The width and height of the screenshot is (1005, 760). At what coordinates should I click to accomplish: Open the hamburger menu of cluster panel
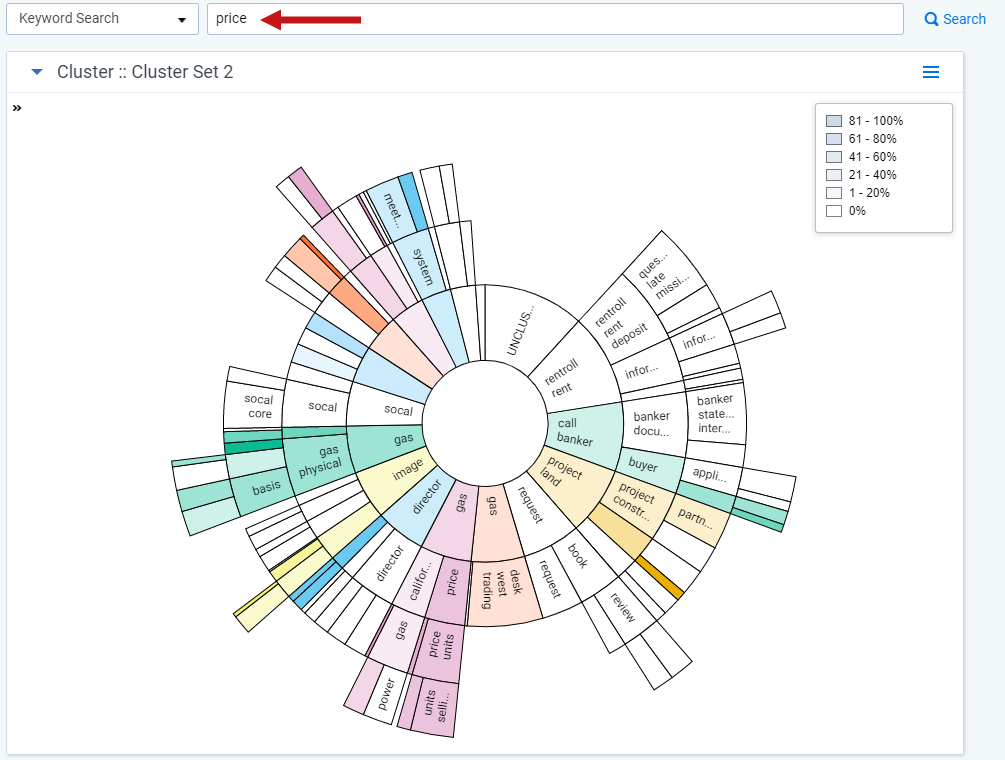tap(931, 72)
